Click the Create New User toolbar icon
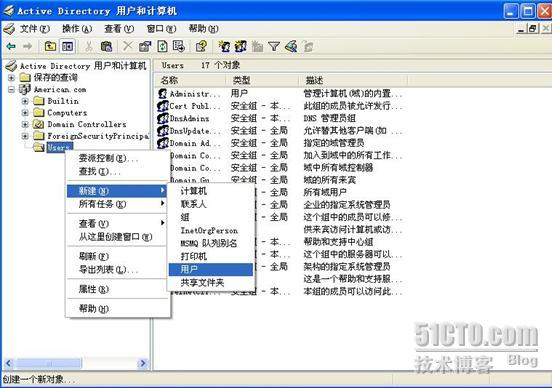This screenshot has height=388, width=552. pos(224,46)
